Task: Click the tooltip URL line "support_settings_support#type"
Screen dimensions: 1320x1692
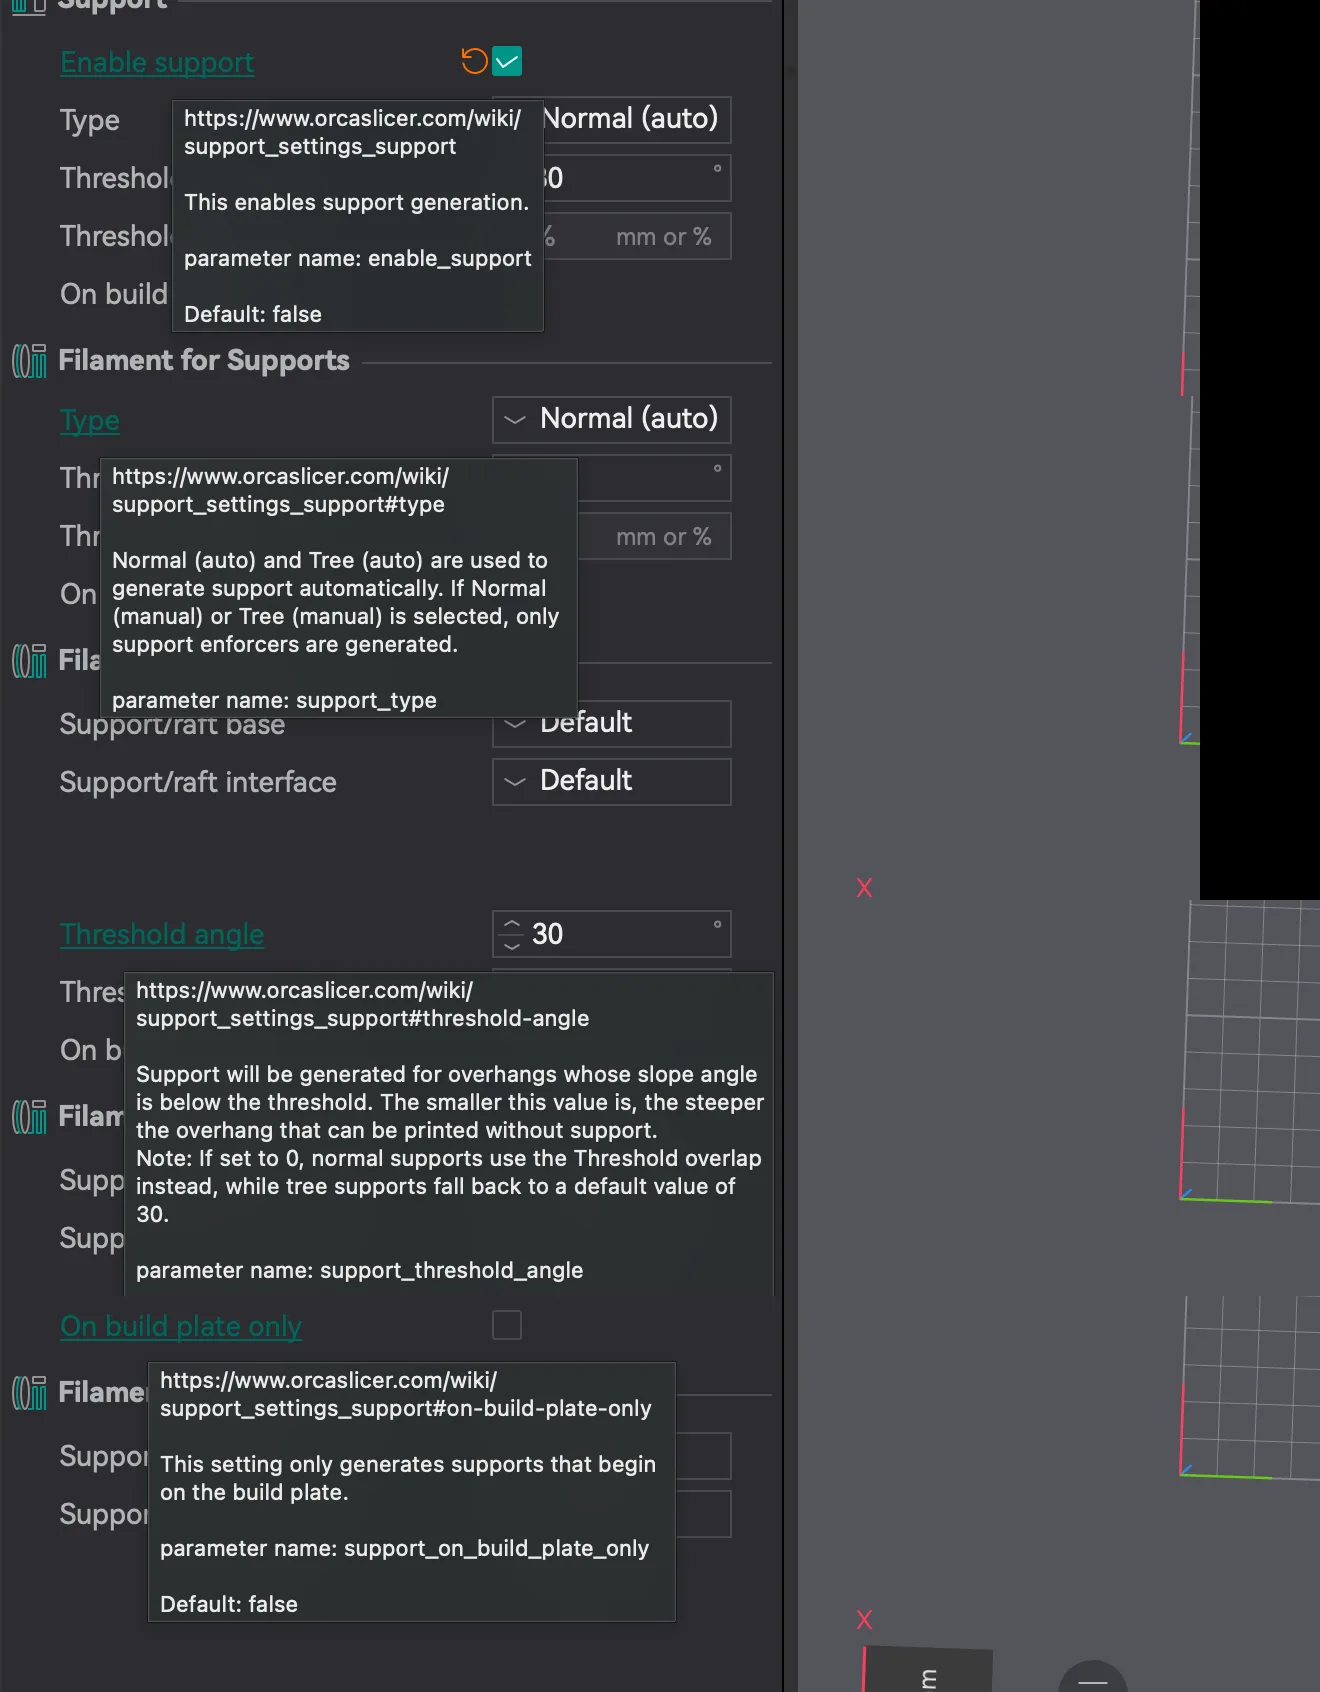Action: (278, 504)
